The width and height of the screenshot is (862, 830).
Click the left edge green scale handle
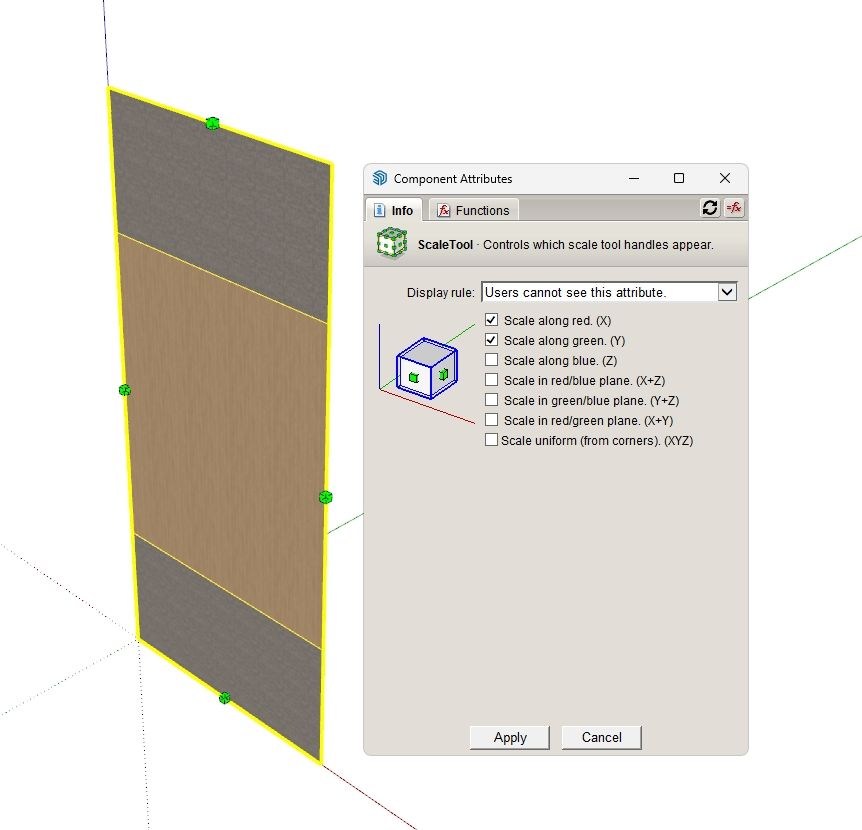[x=125, y=390]
